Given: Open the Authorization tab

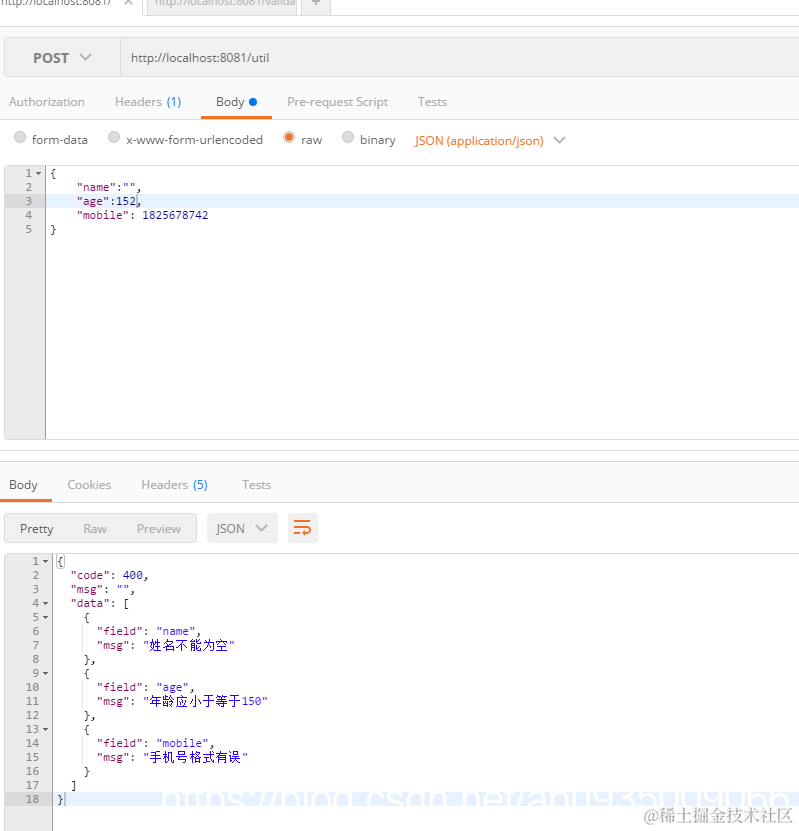Looking at the screenshot, I should tap(47, 102).
